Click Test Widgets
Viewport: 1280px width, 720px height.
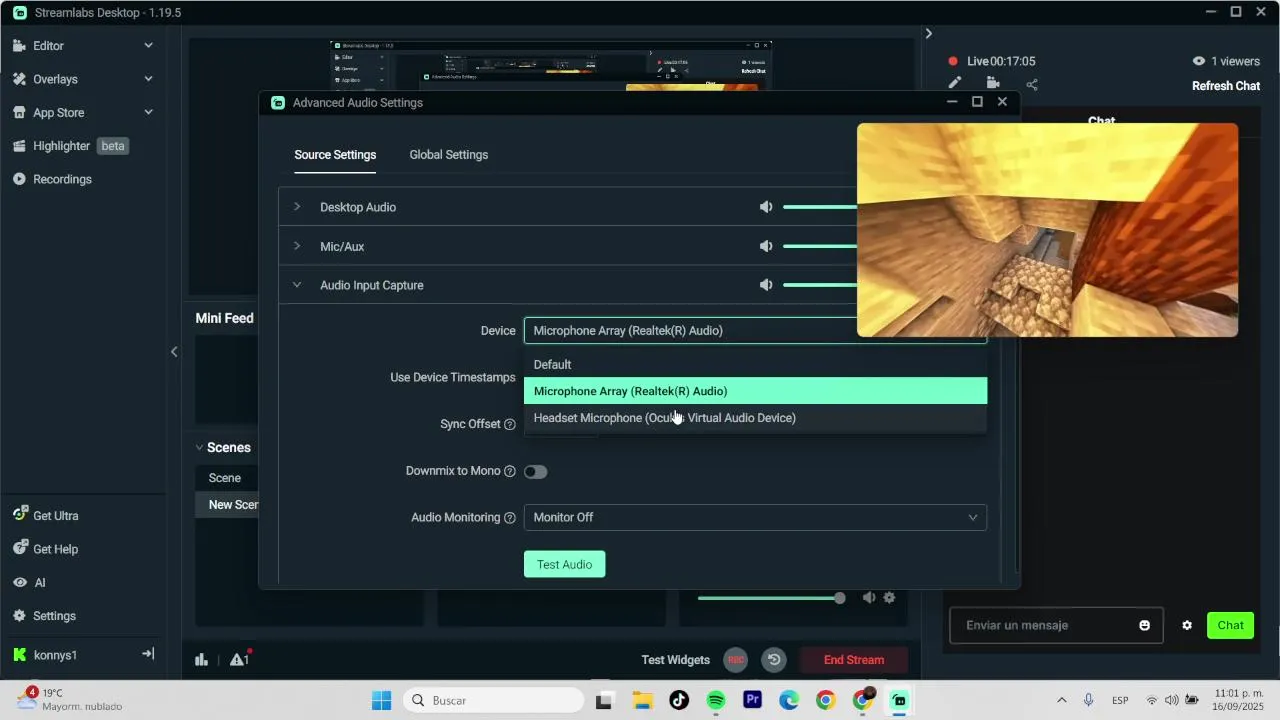(676, 660)
